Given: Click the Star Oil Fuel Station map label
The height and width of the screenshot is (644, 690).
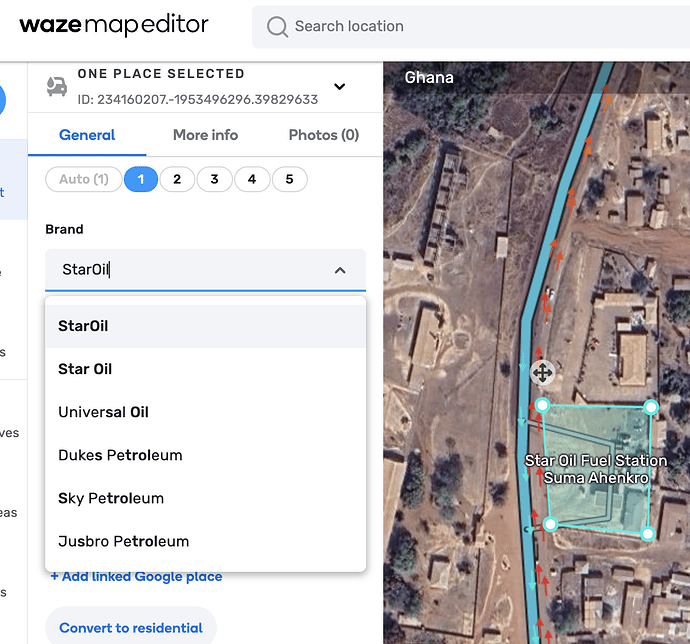Looking at the screenshot, I should point(596,469).
